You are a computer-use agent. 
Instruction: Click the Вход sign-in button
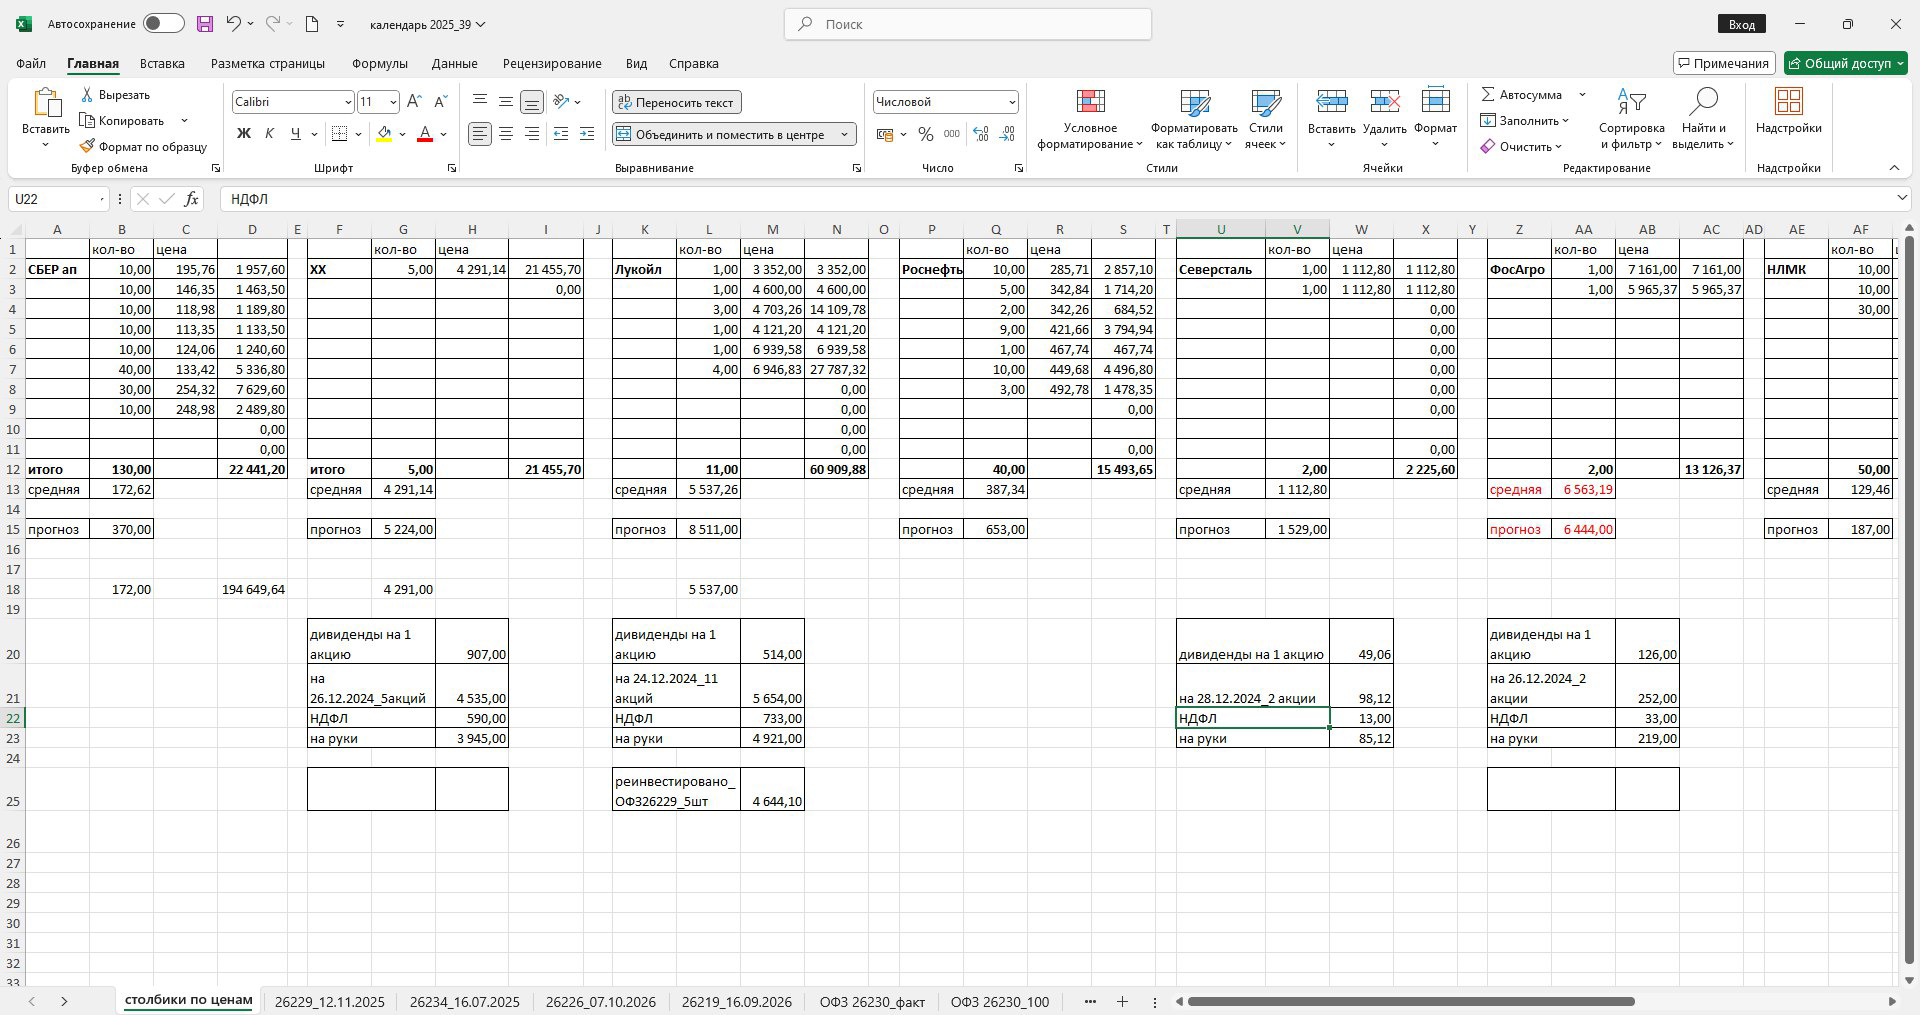[1741, 24]
